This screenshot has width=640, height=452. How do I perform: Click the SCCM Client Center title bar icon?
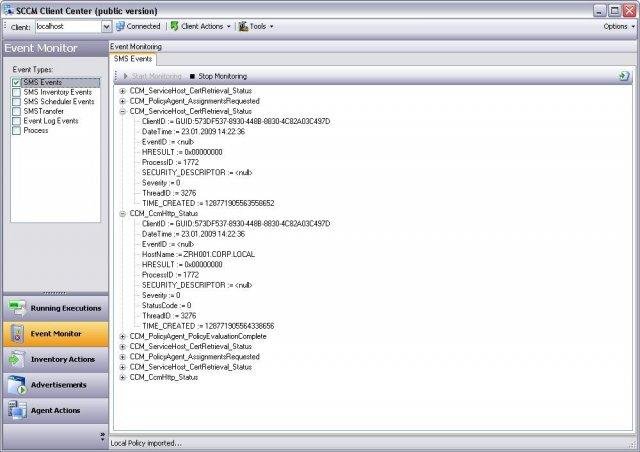click(x=8, y=10)
